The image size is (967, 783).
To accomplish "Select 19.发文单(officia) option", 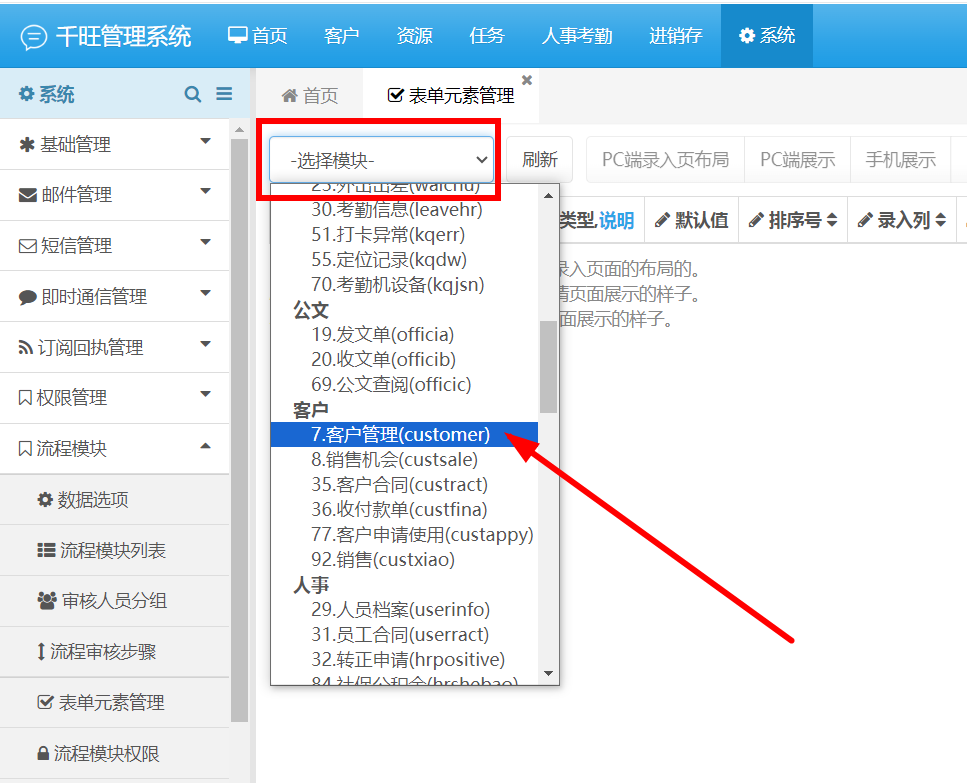I will click(x=405, y=334).
